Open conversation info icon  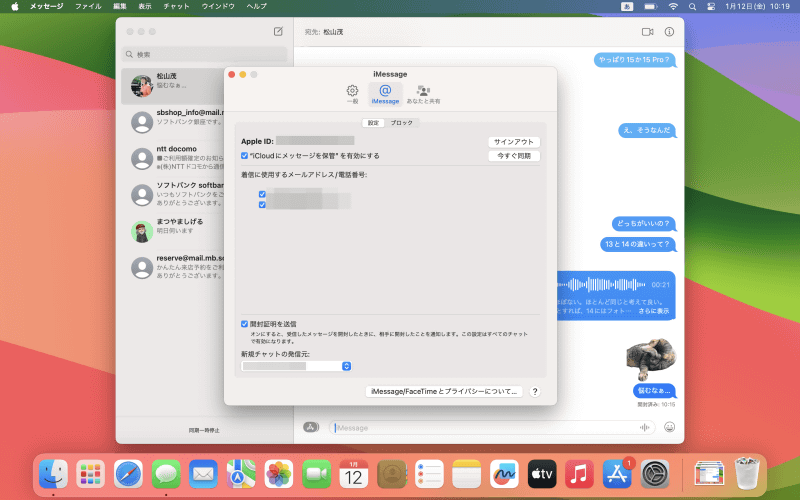669,32
